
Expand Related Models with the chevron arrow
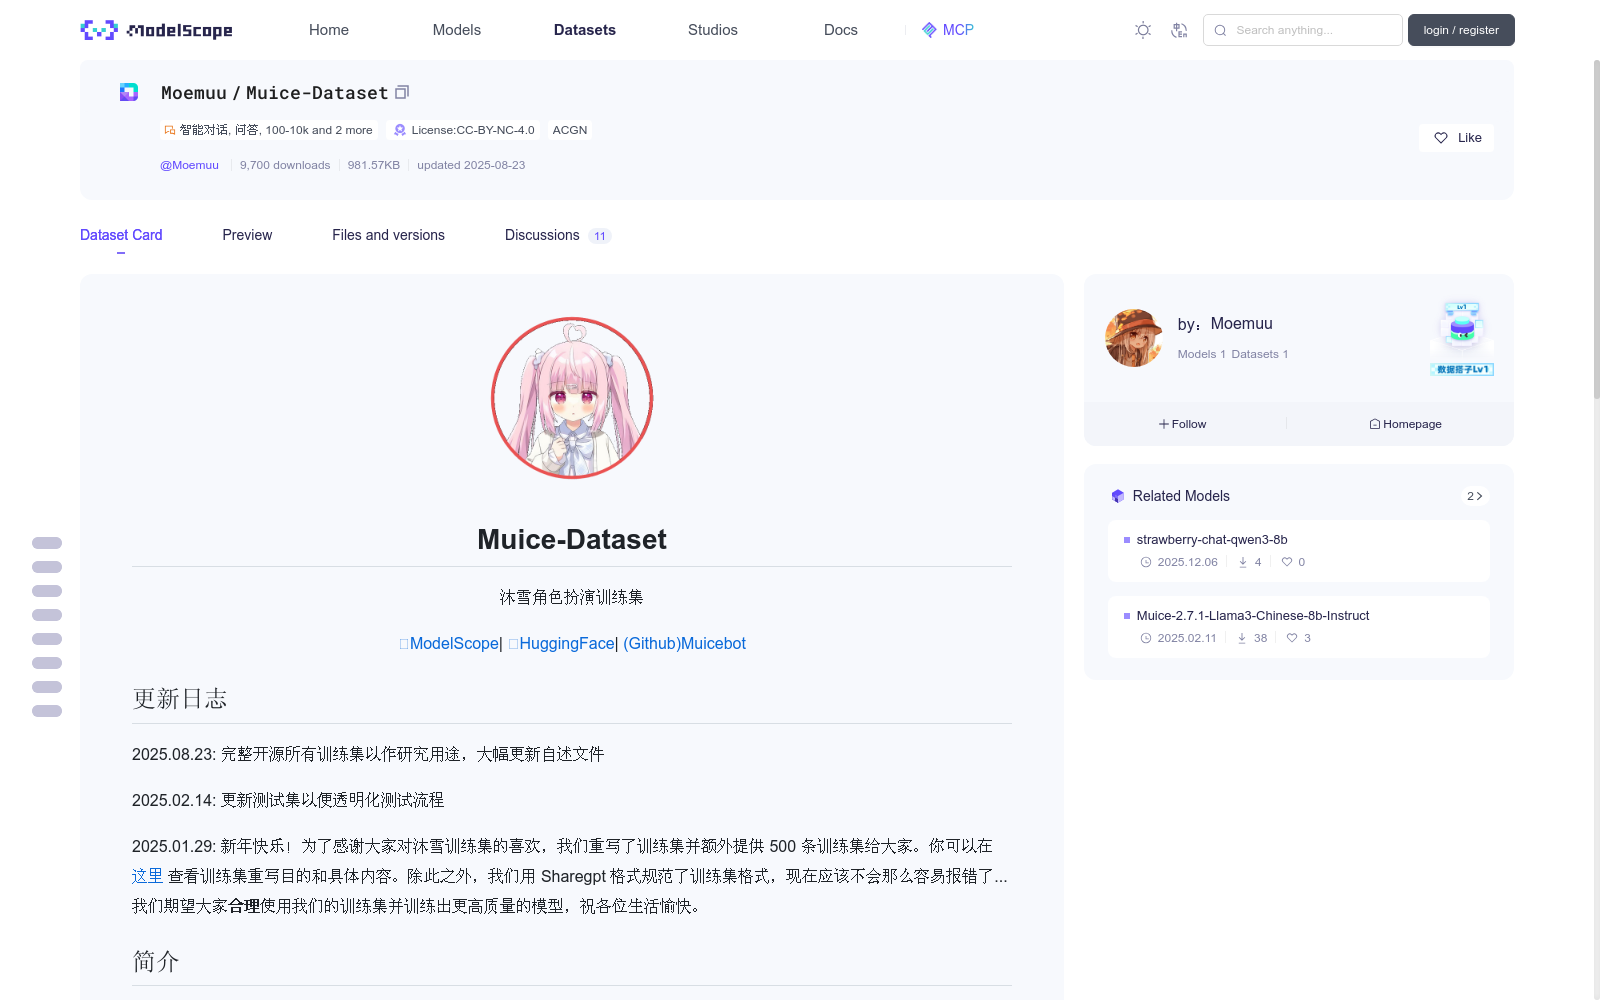[x=1478, y=495]
